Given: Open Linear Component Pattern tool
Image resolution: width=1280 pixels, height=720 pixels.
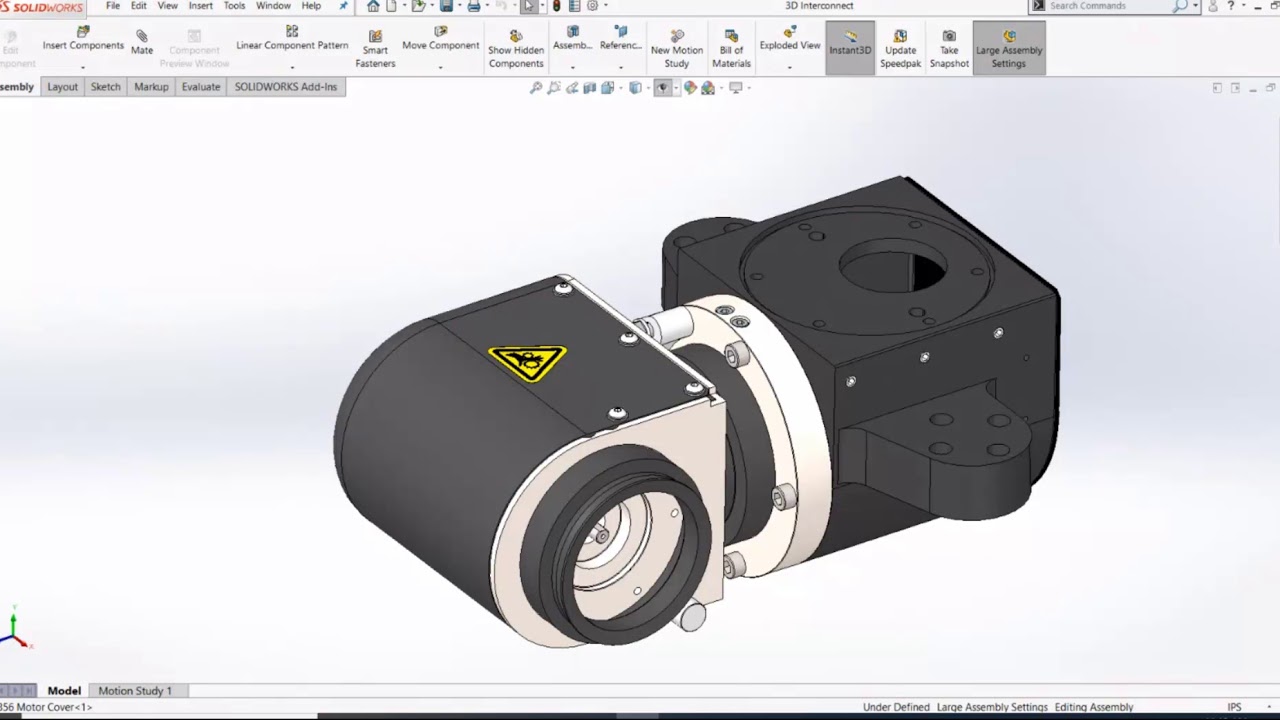Looking at the screenshot, I should click(292, 39).
